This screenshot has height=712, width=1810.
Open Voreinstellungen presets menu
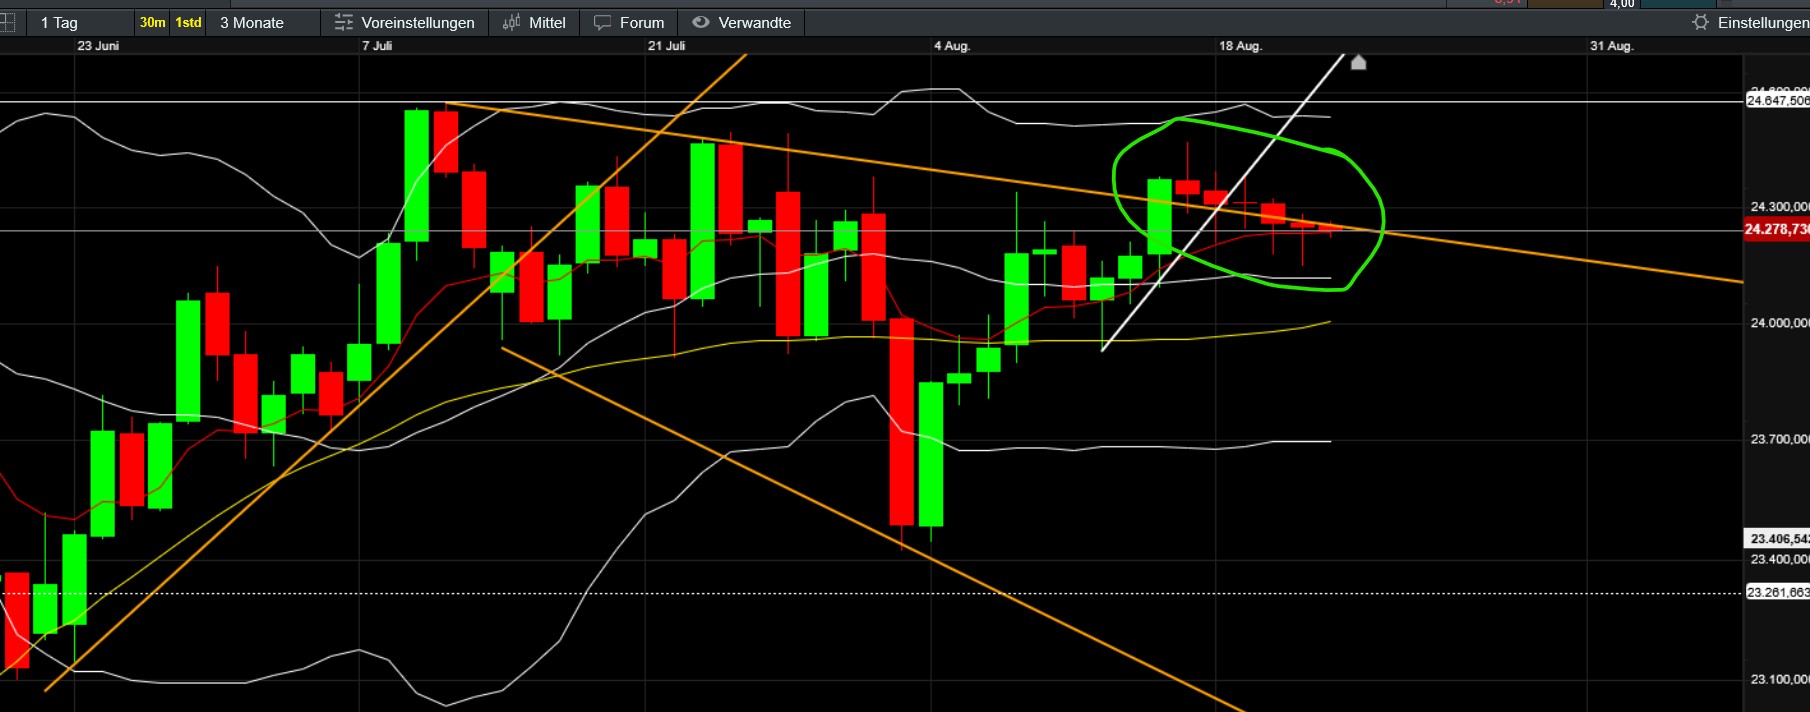coord(405,22)
